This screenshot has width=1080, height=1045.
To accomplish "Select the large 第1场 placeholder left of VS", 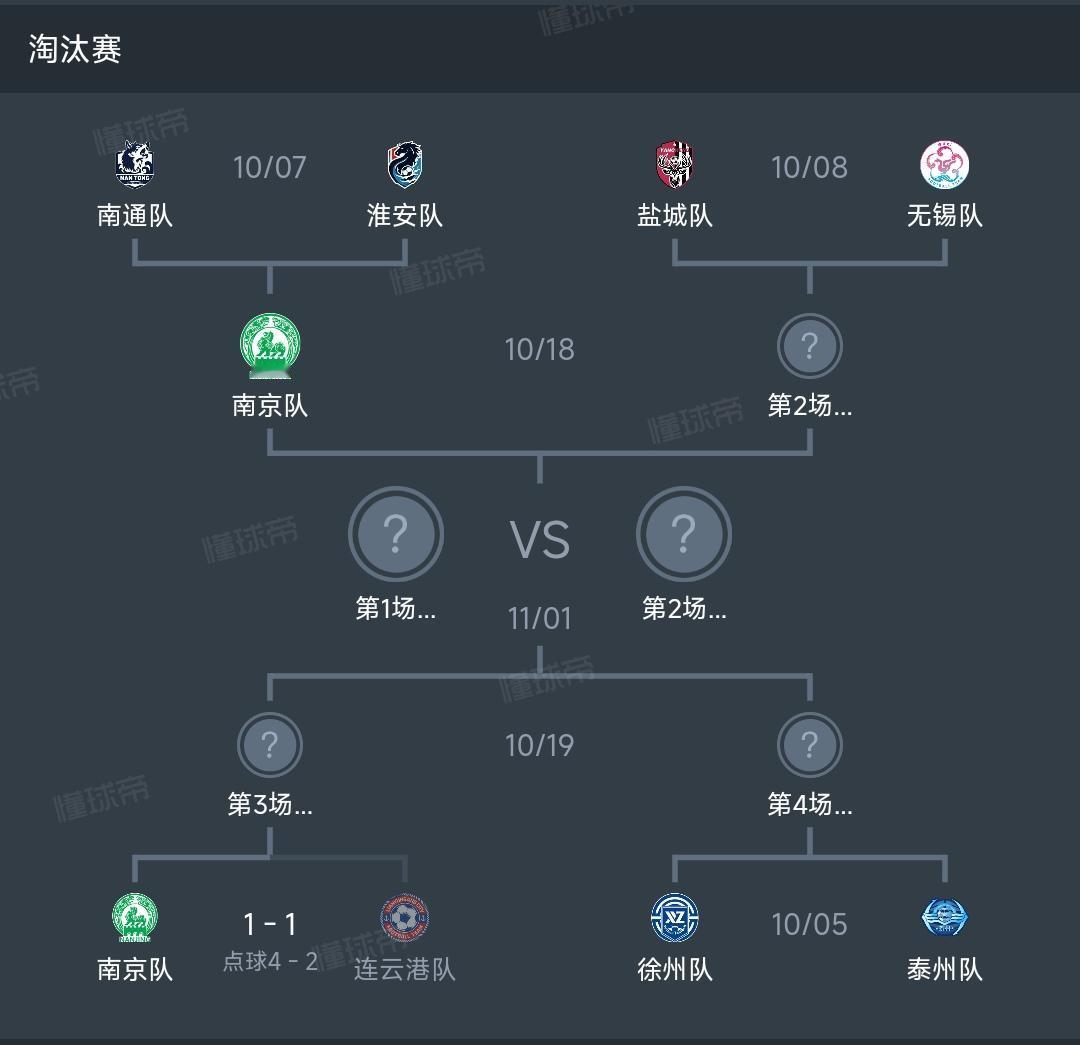I will (x=396, y=535).
